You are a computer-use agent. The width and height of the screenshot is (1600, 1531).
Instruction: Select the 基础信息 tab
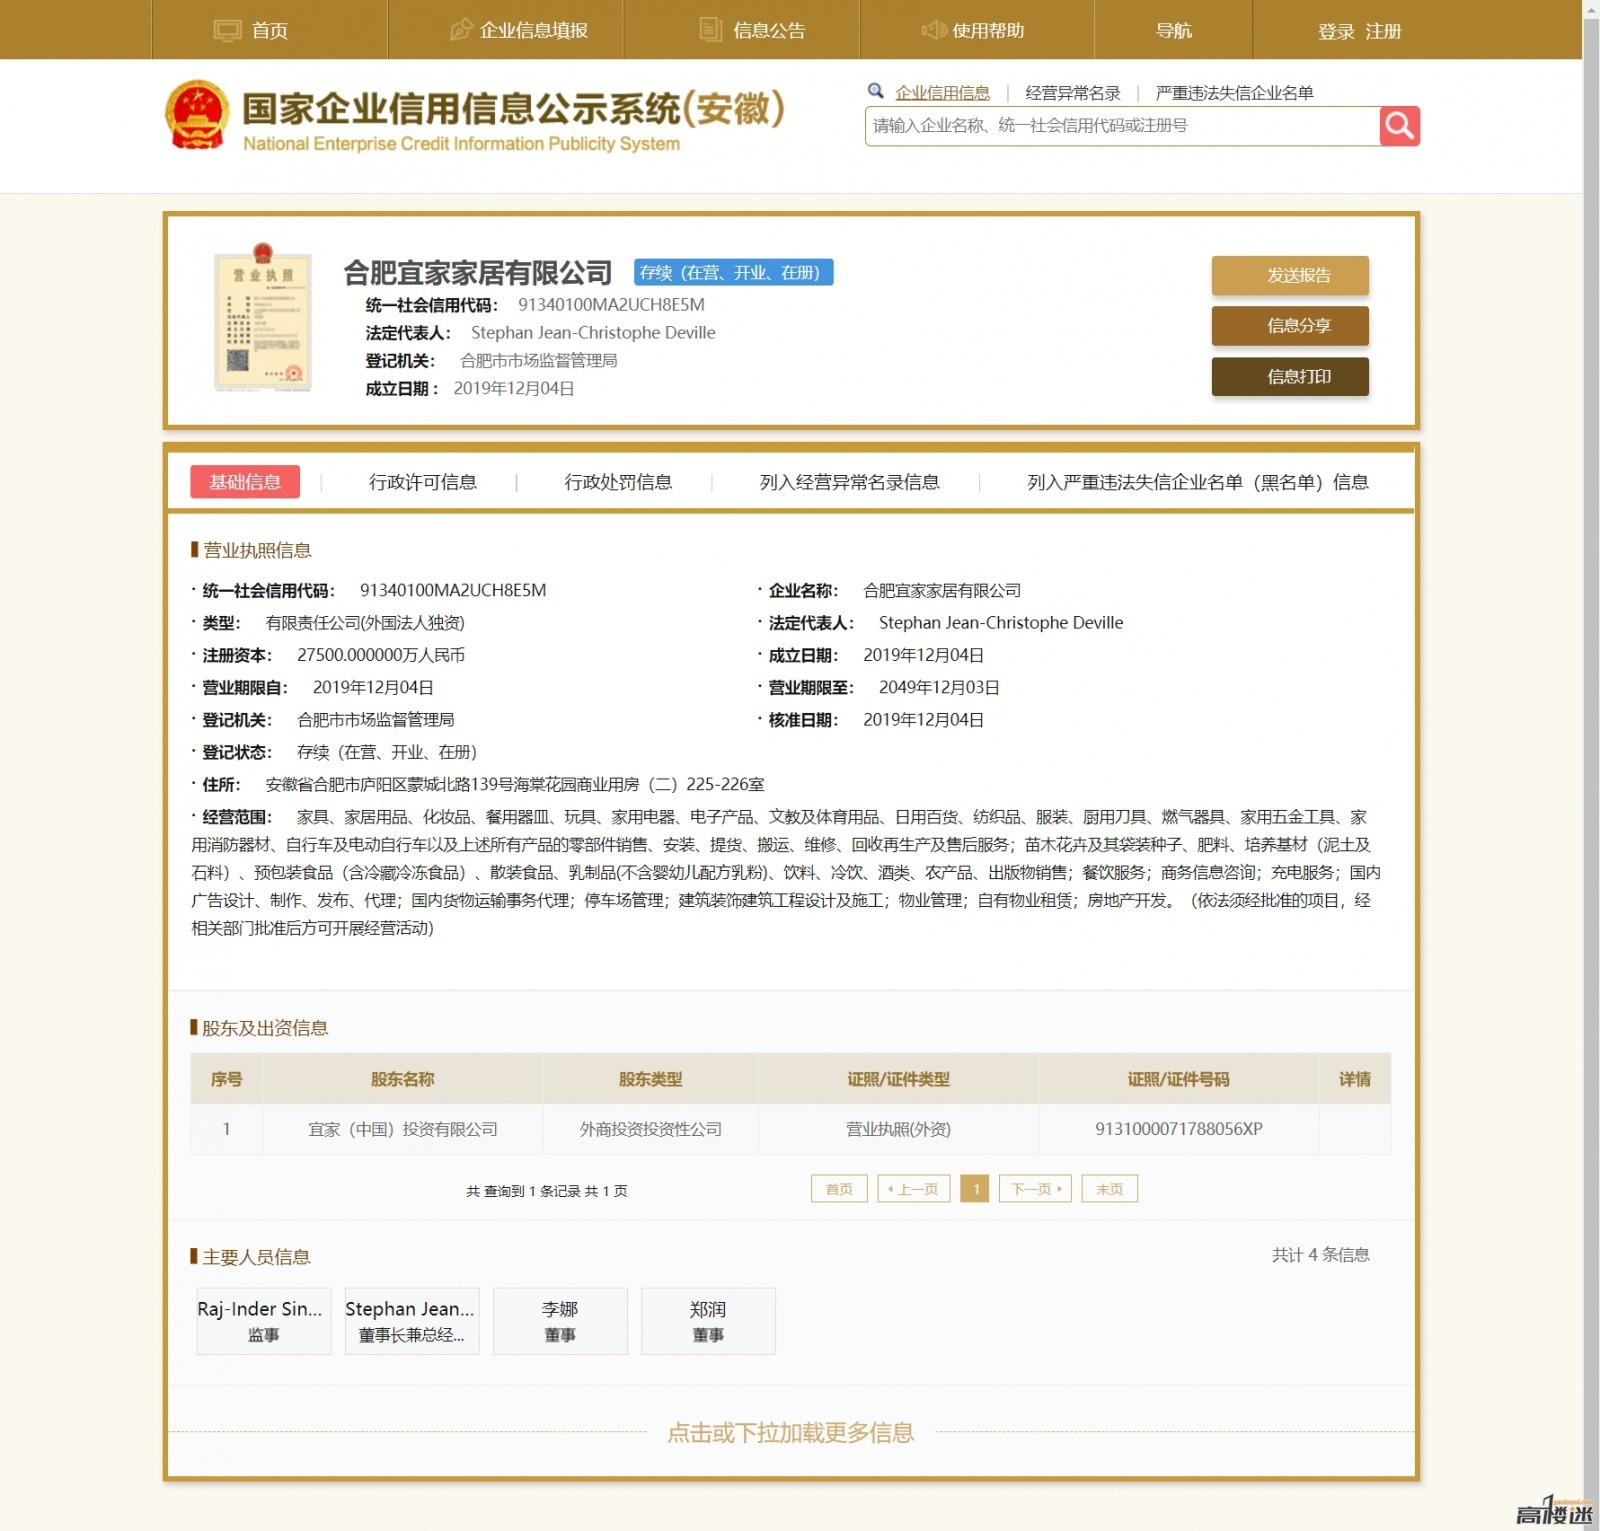click(x=245, y=482)
